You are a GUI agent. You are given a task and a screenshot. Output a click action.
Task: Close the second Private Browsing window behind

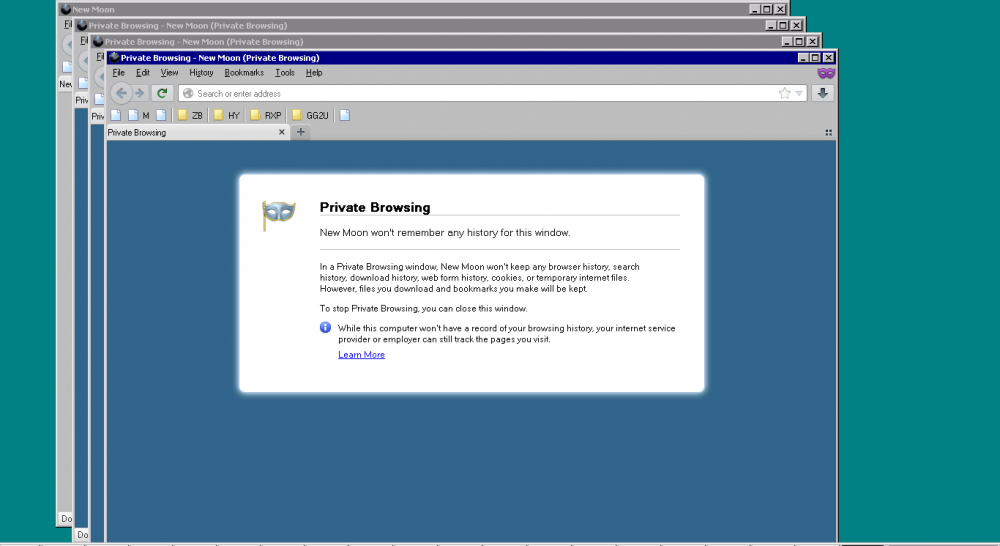[812, 41]
